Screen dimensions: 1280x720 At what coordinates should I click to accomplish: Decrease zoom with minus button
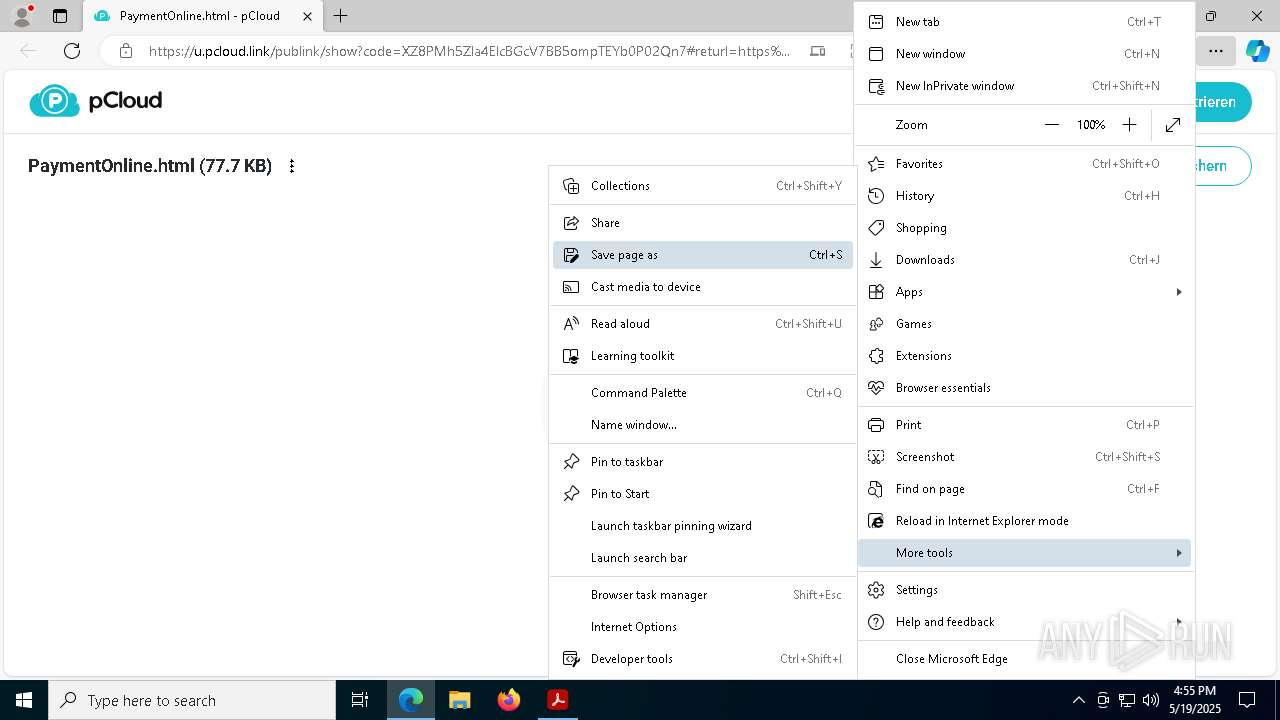click(x=1051, y=125)
